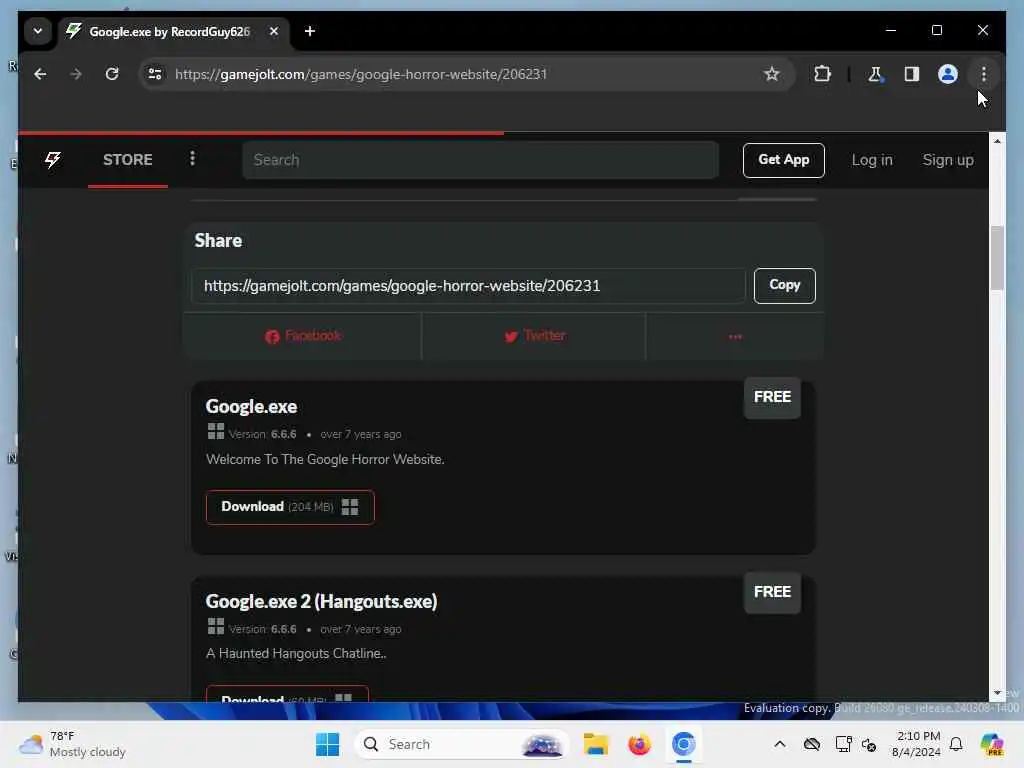The image size is (1024, 768).
Task: Open the Windows Start menu
Action: 327,744
